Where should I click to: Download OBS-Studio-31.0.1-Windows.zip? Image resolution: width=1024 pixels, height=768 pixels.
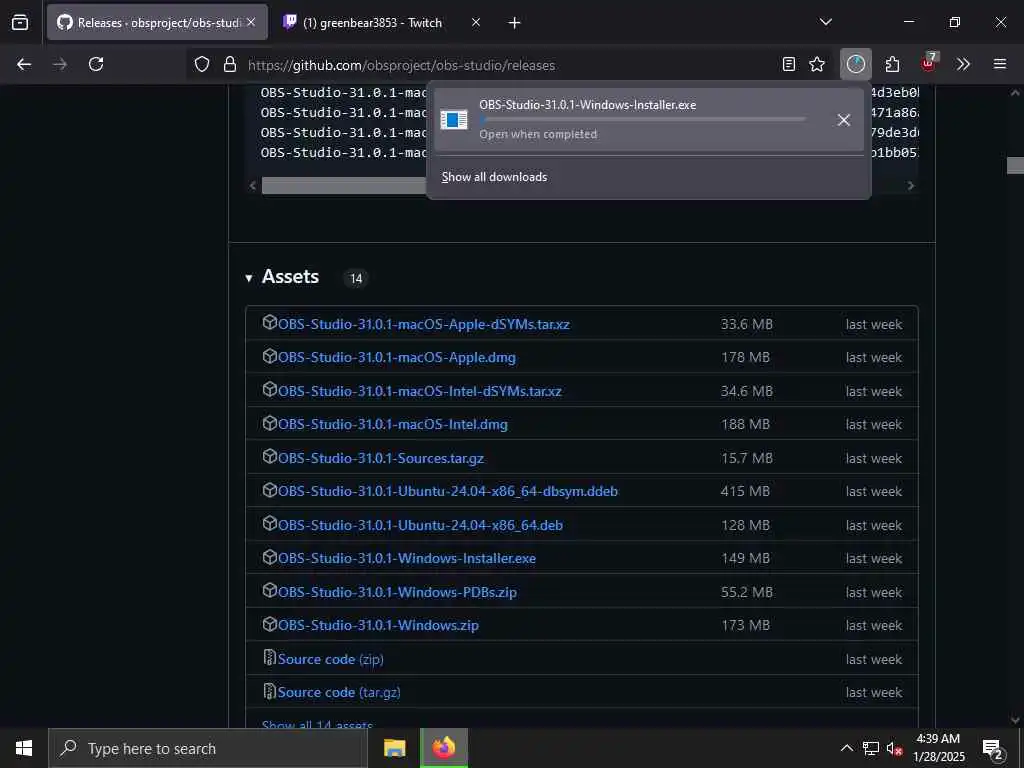pyautogui.click(x=378, y=625)
